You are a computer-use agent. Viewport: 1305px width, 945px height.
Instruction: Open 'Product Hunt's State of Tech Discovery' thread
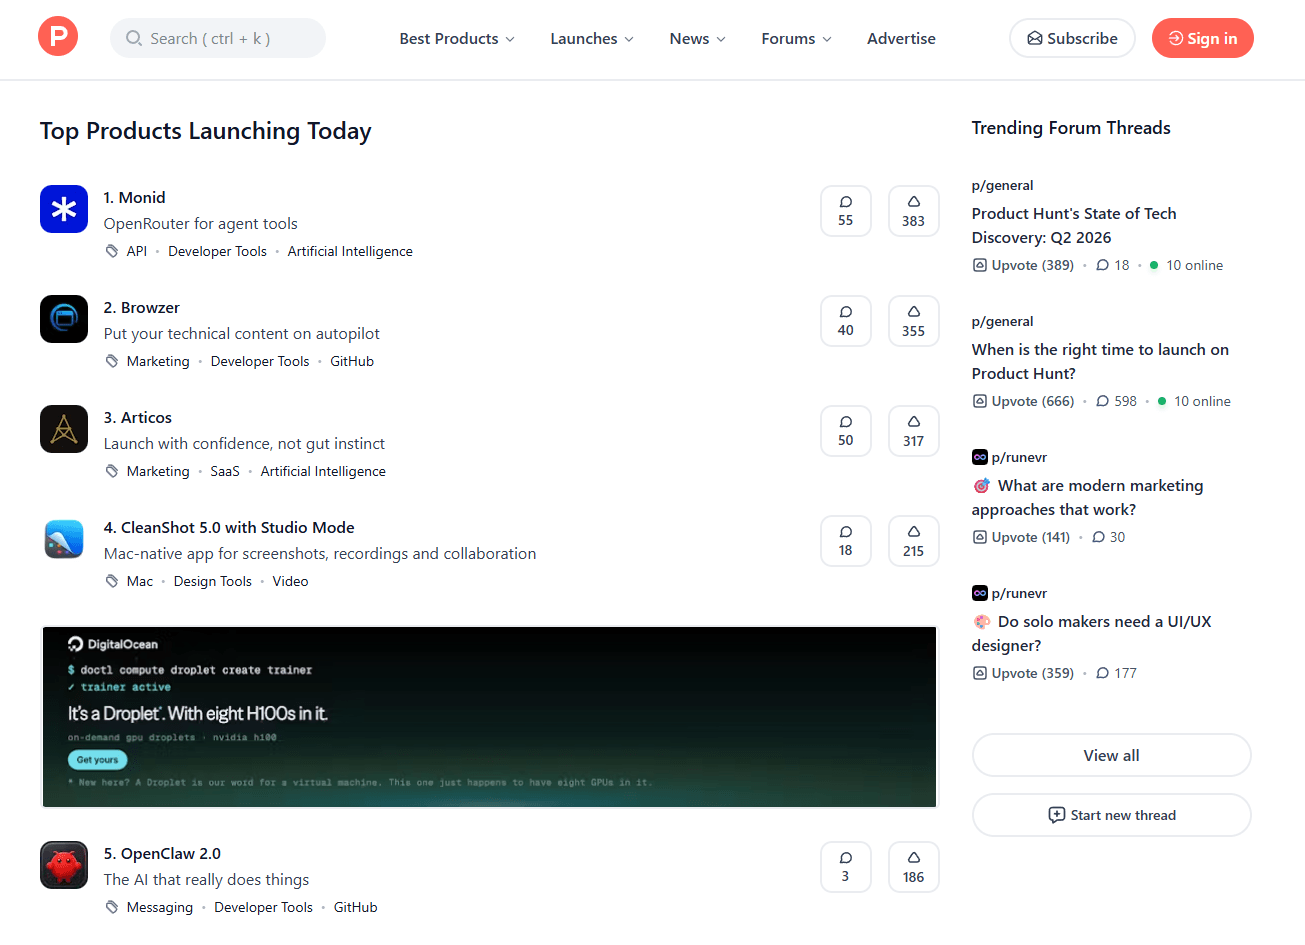1074,225
